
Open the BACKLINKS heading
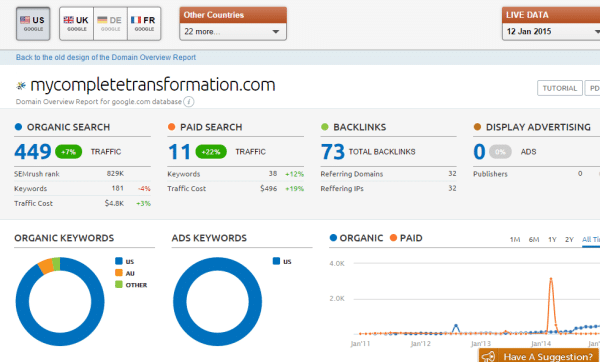pyautogui.click(x=360, y=127)
